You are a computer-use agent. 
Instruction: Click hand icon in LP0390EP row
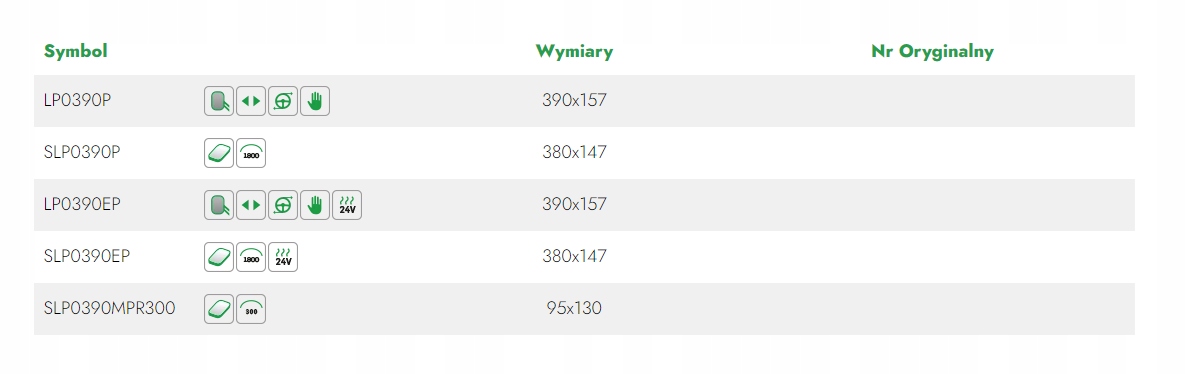coord(315,205)
